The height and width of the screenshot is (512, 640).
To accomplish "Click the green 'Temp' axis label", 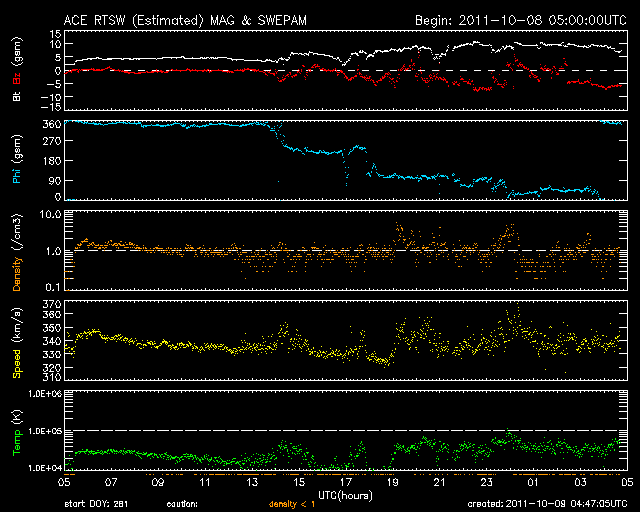I will (x=17, y=443).
